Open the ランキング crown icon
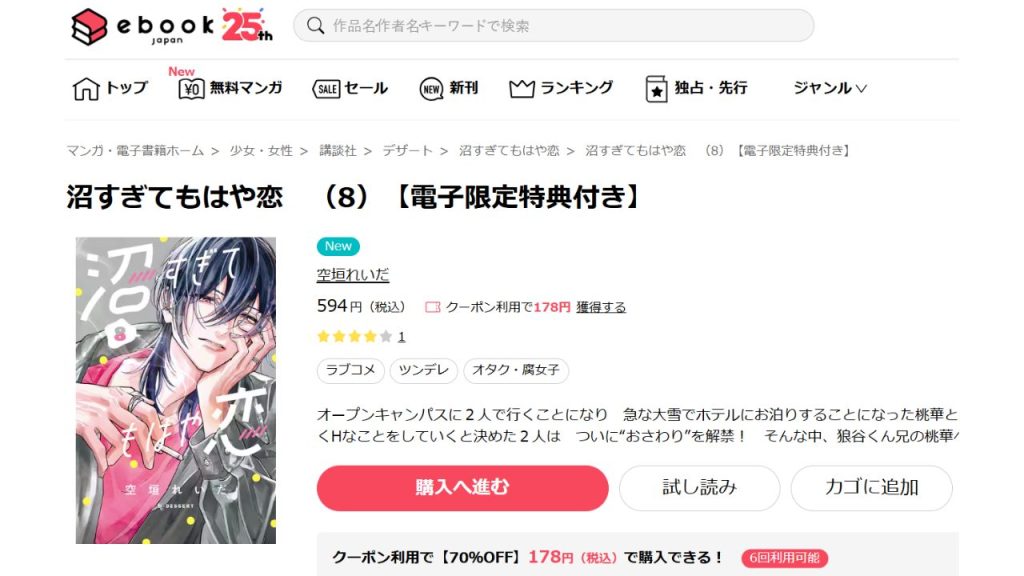 pos(522,88)
